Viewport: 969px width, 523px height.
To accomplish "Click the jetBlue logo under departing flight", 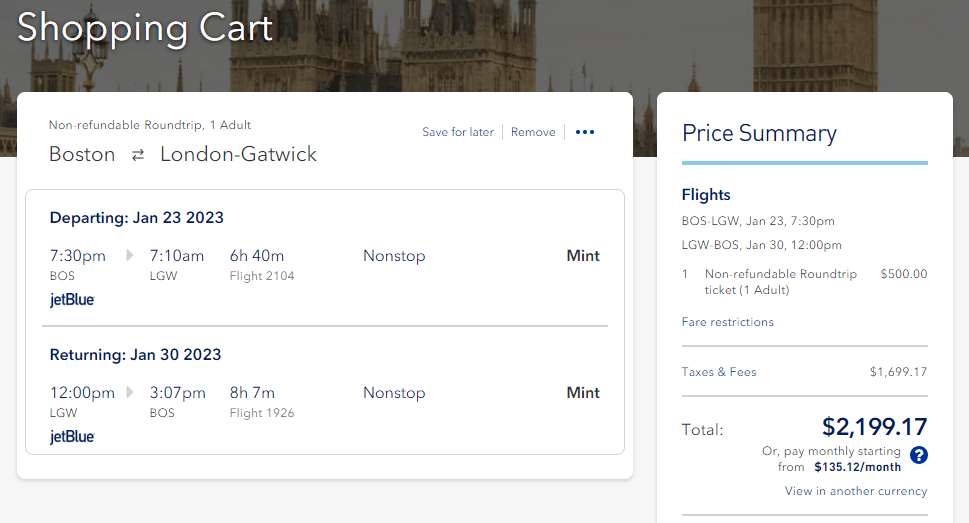I will [x=72, y=299].
